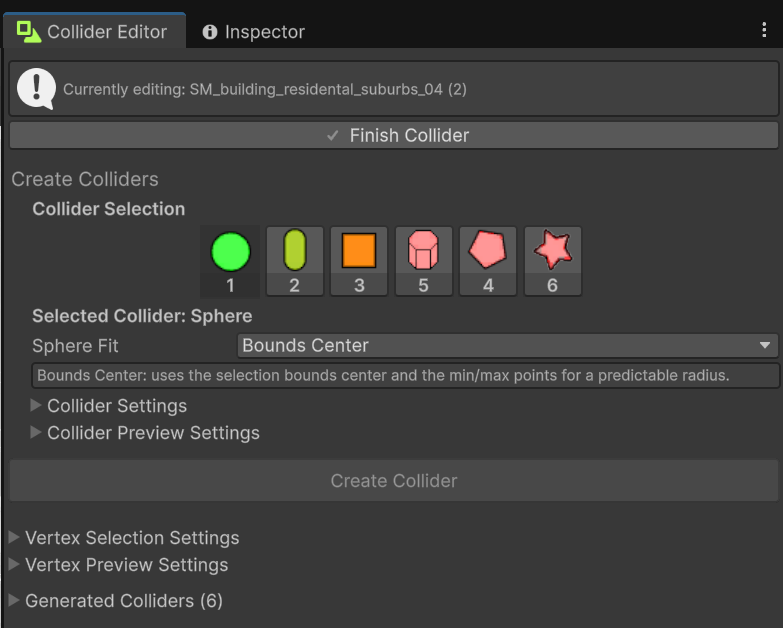Expand Vertex Selection Settings section

(124, 538)
